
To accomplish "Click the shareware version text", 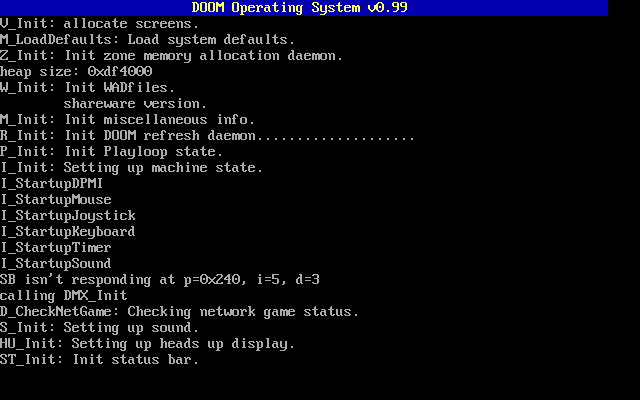I will pyautogui.click(x=135, y=103).
